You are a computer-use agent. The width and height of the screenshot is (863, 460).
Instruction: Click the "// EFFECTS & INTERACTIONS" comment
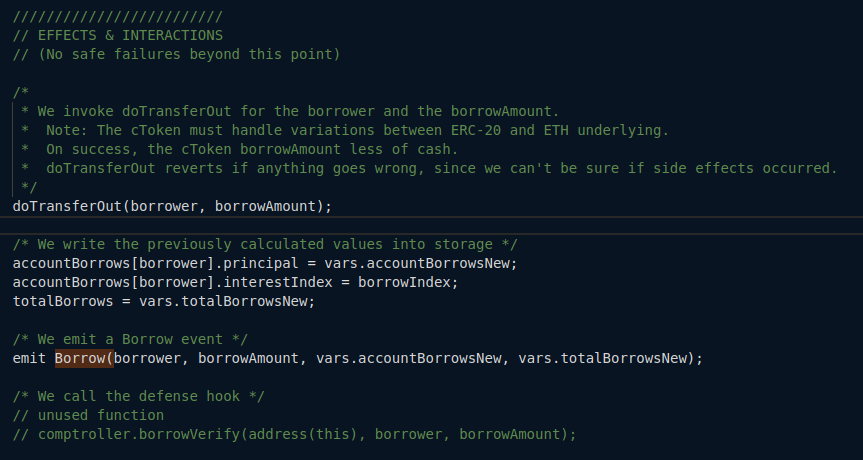[x=118, y=36]
